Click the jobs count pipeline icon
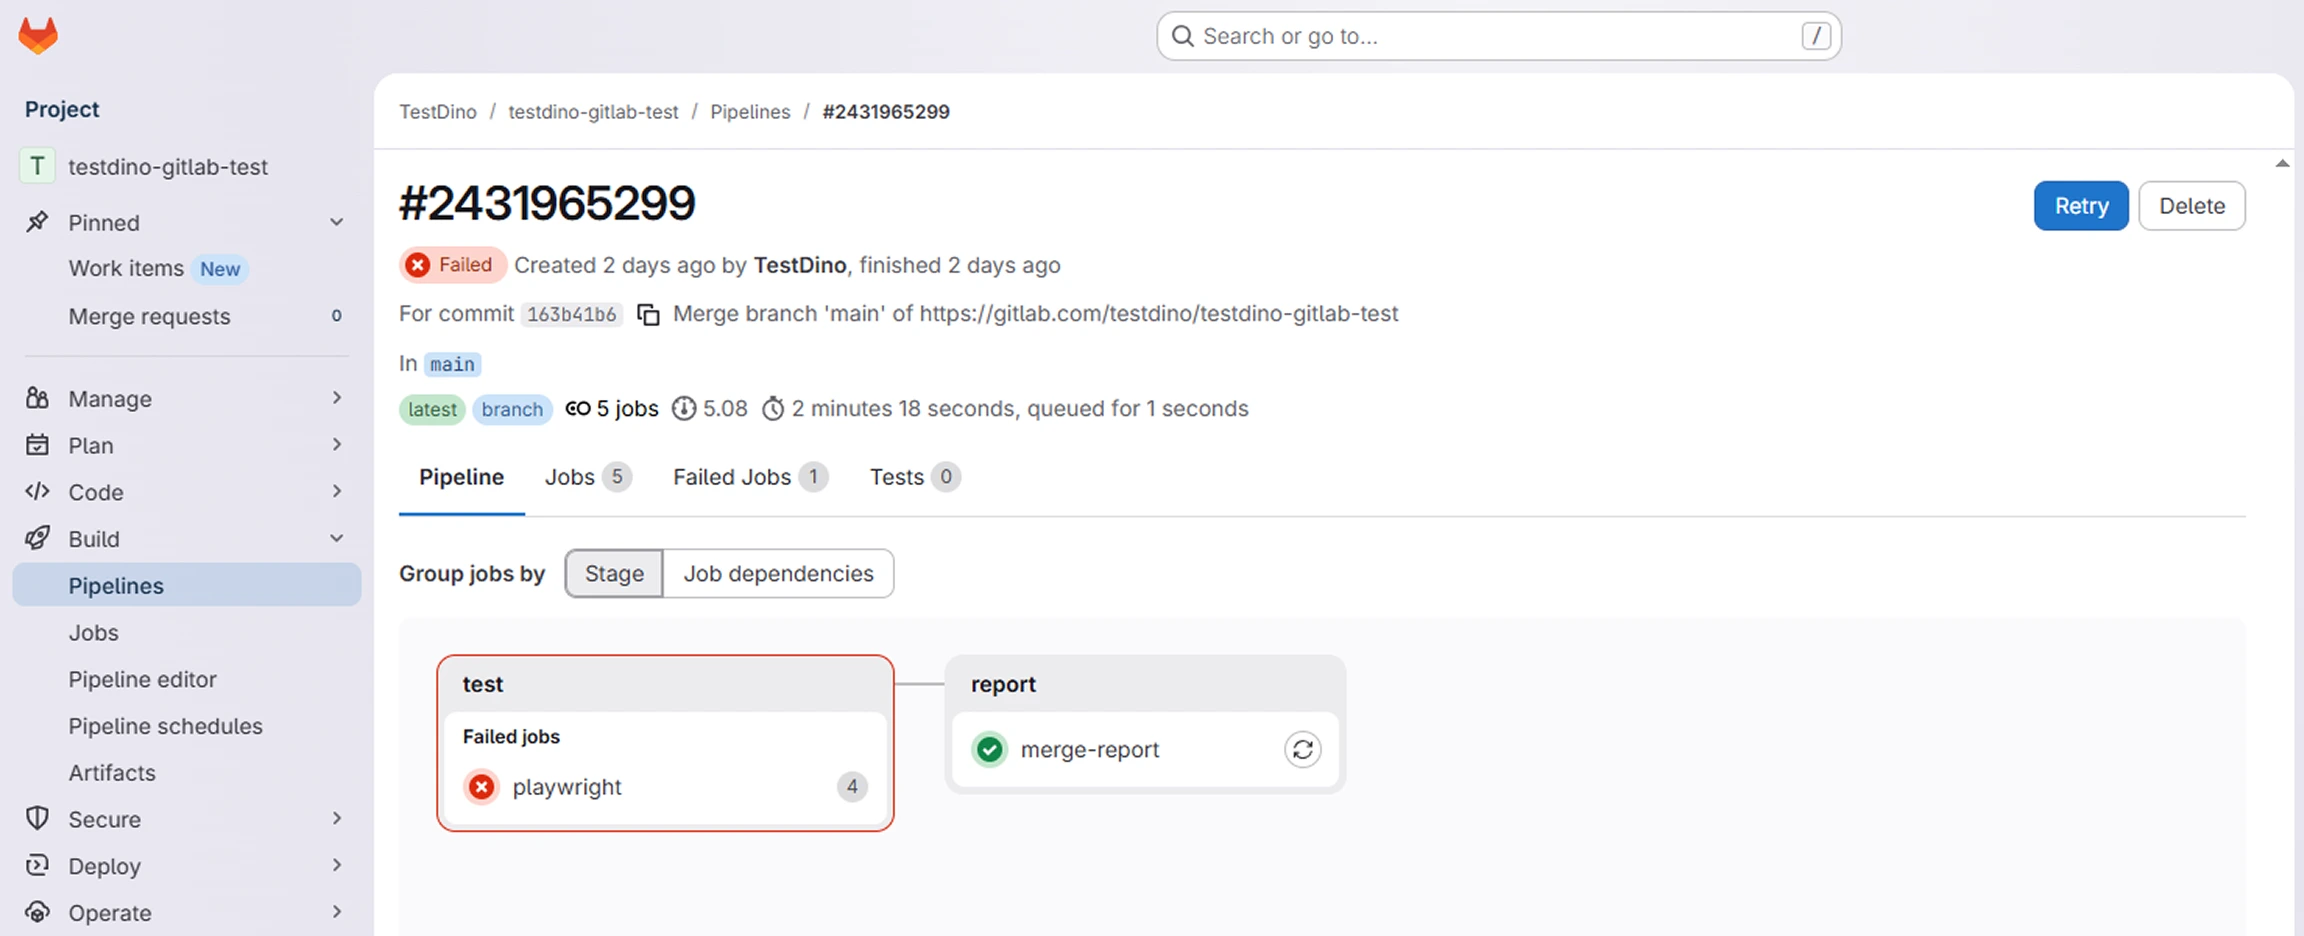The image size is (2304, 936). point(577,408)
